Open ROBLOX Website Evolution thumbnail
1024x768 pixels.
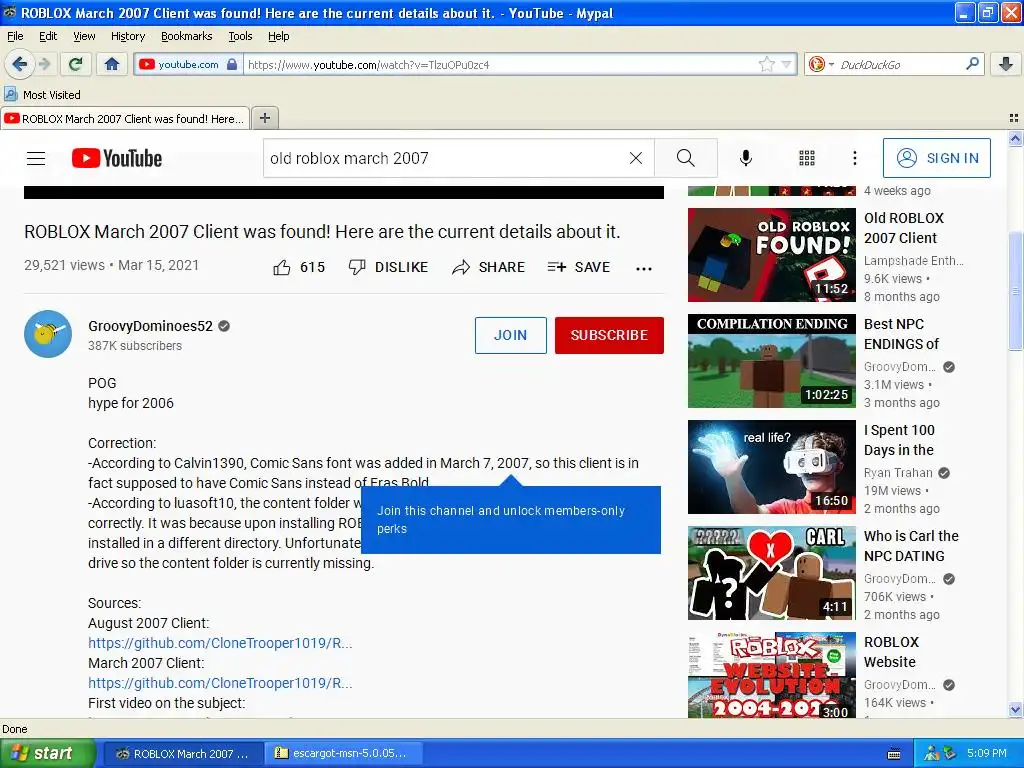coord(772,675)
